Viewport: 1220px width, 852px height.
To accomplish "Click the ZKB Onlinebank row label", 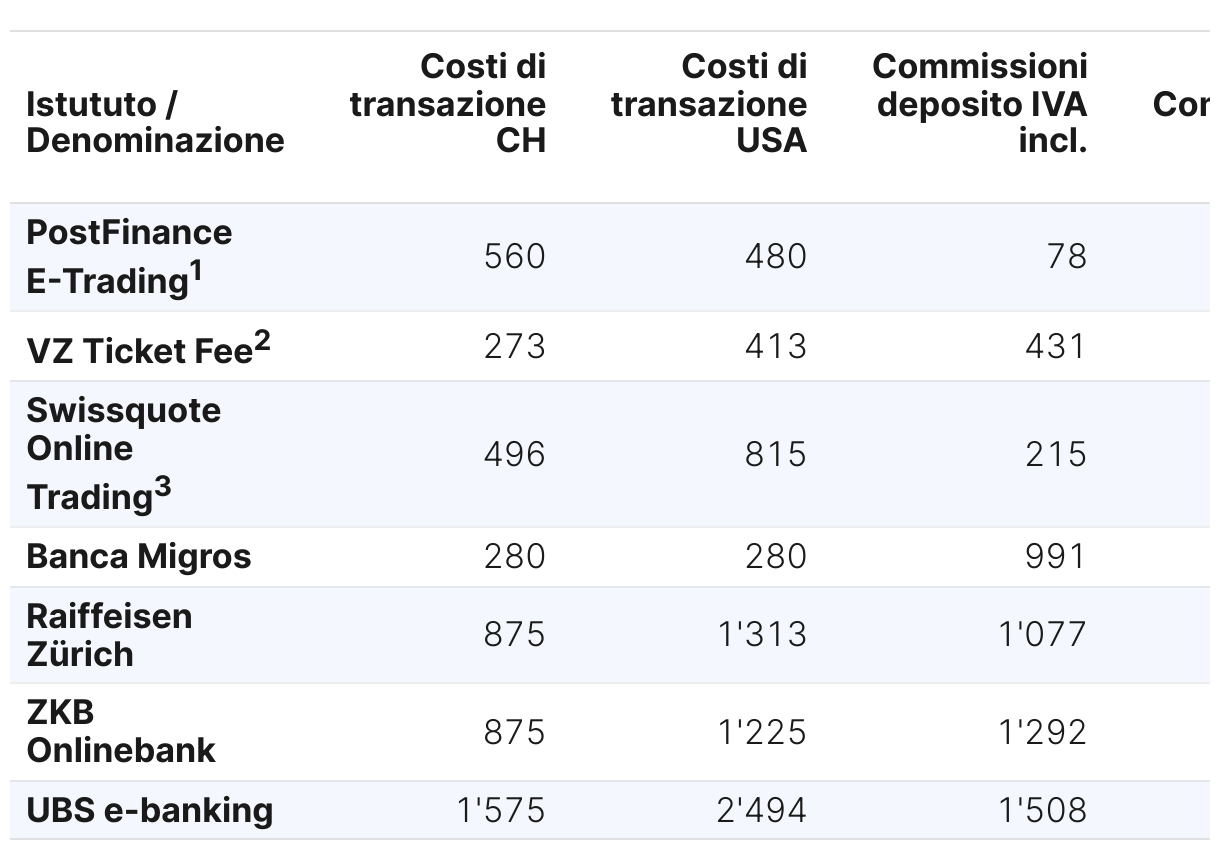I will [x=121, y=731].
